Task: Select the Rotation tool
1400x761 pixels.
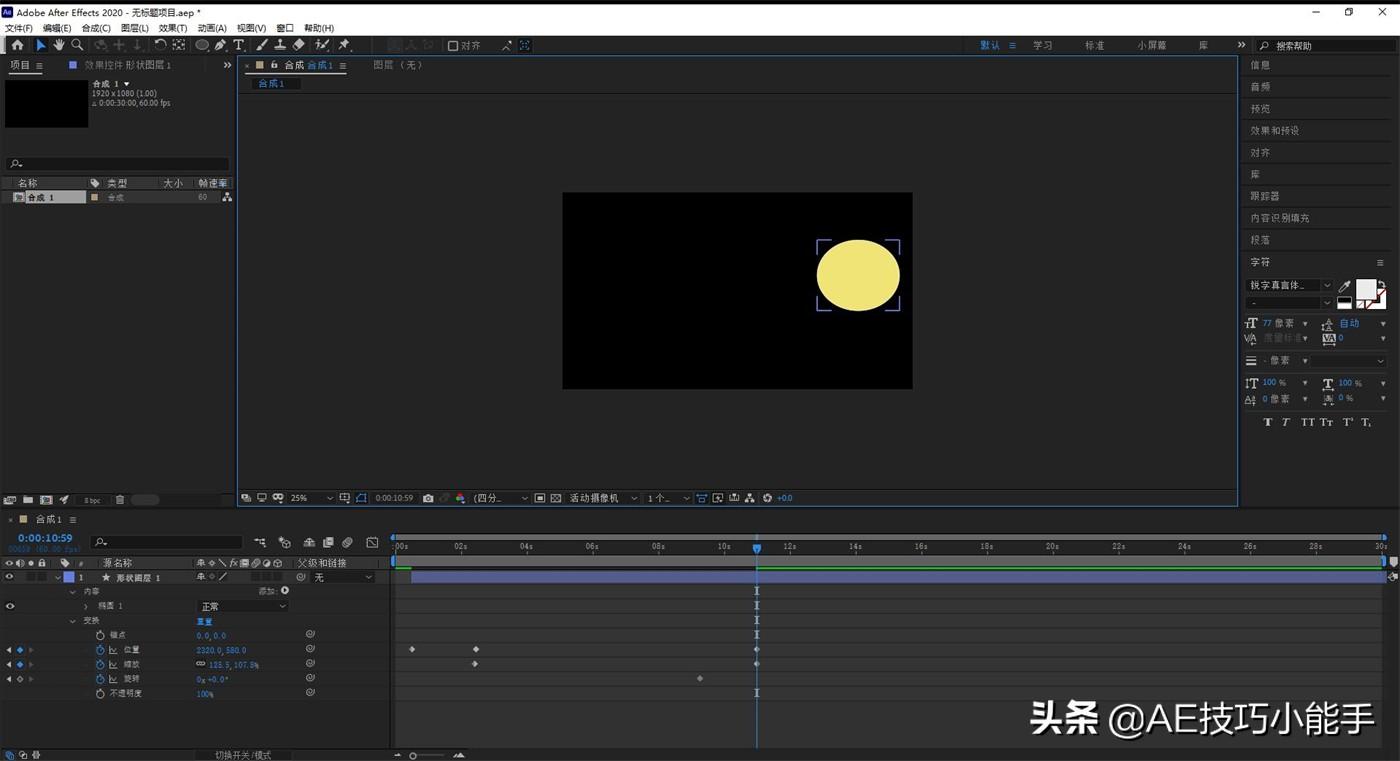Action: [x=160, y=45]
